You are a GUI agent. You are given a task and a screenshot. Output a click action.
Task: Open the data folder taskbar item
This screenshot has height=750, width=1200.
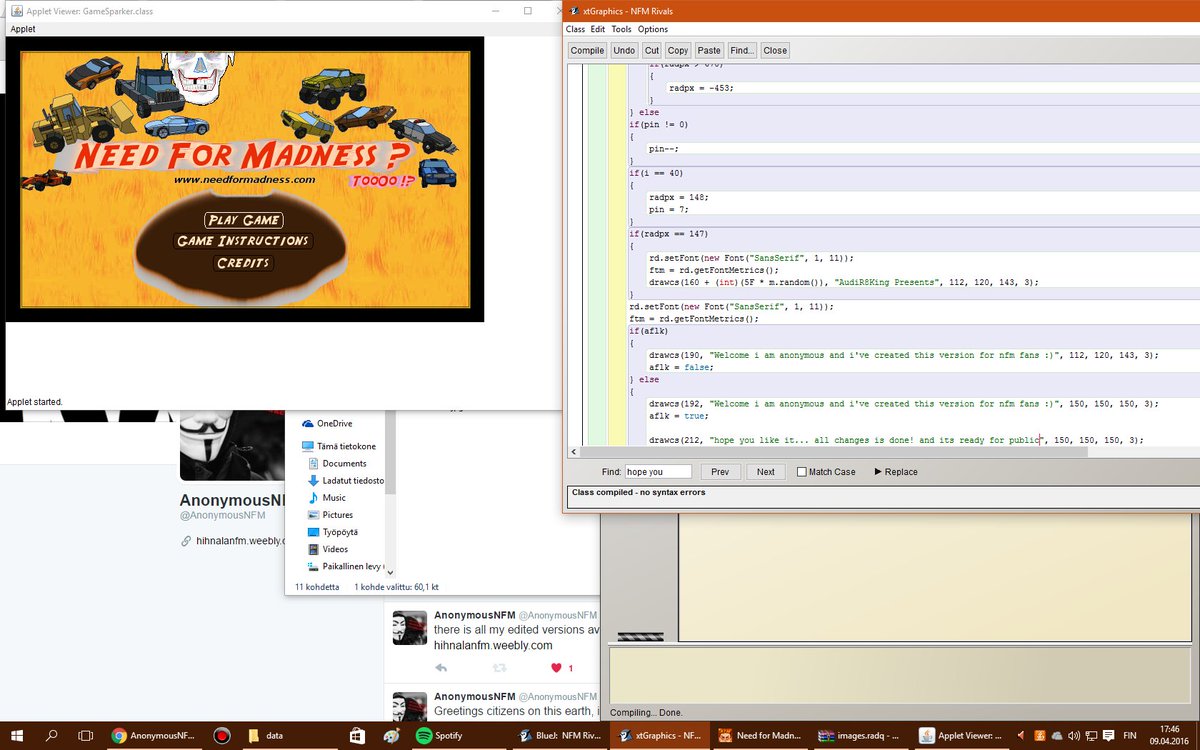tap(288, 736)
